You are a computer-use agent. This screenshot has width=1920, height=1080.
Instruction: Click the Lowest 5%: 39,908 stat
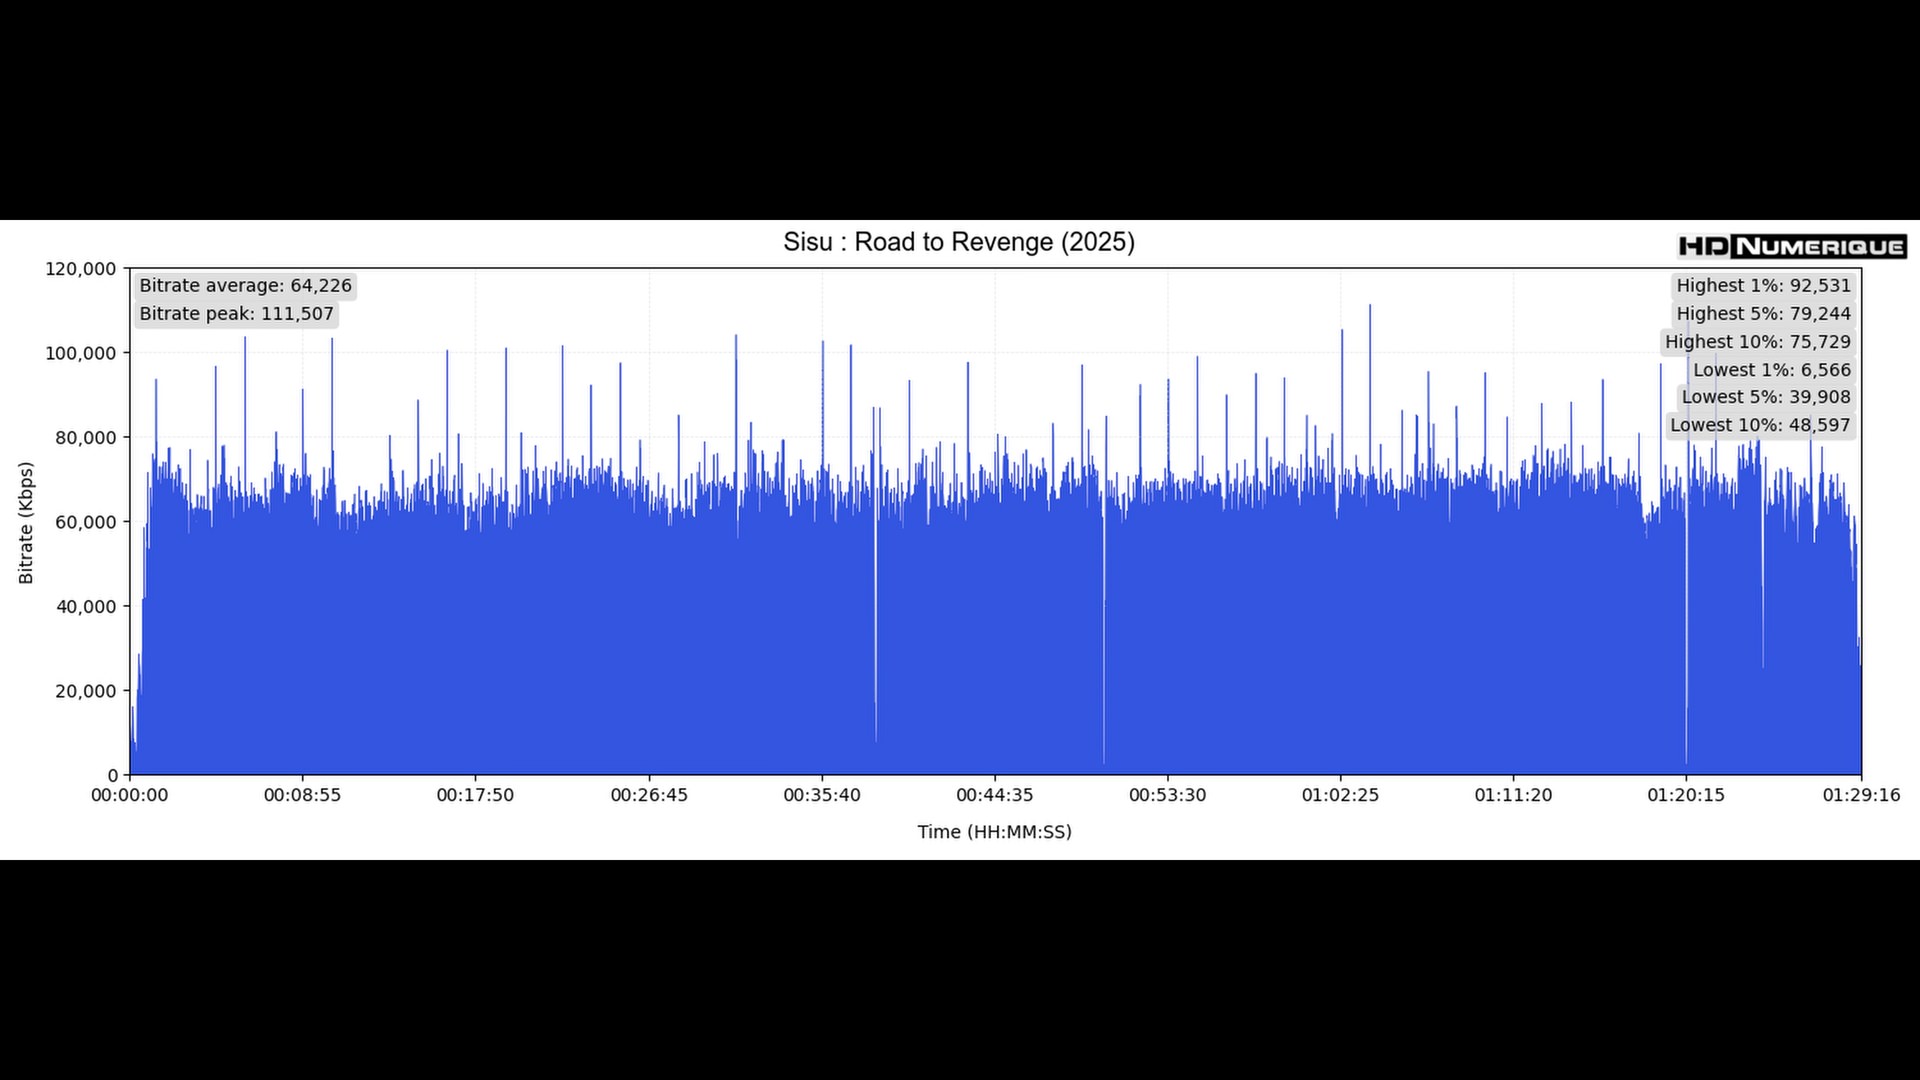coord(1765,397)
